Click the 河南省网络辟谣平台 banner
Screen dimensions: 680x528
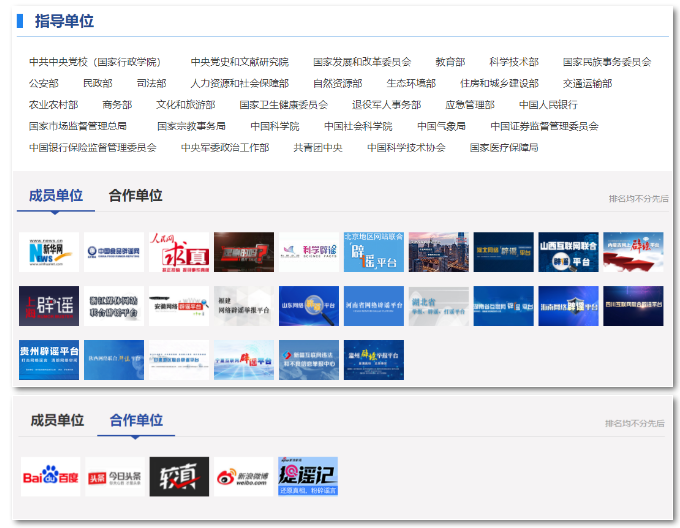pos(373,306)
